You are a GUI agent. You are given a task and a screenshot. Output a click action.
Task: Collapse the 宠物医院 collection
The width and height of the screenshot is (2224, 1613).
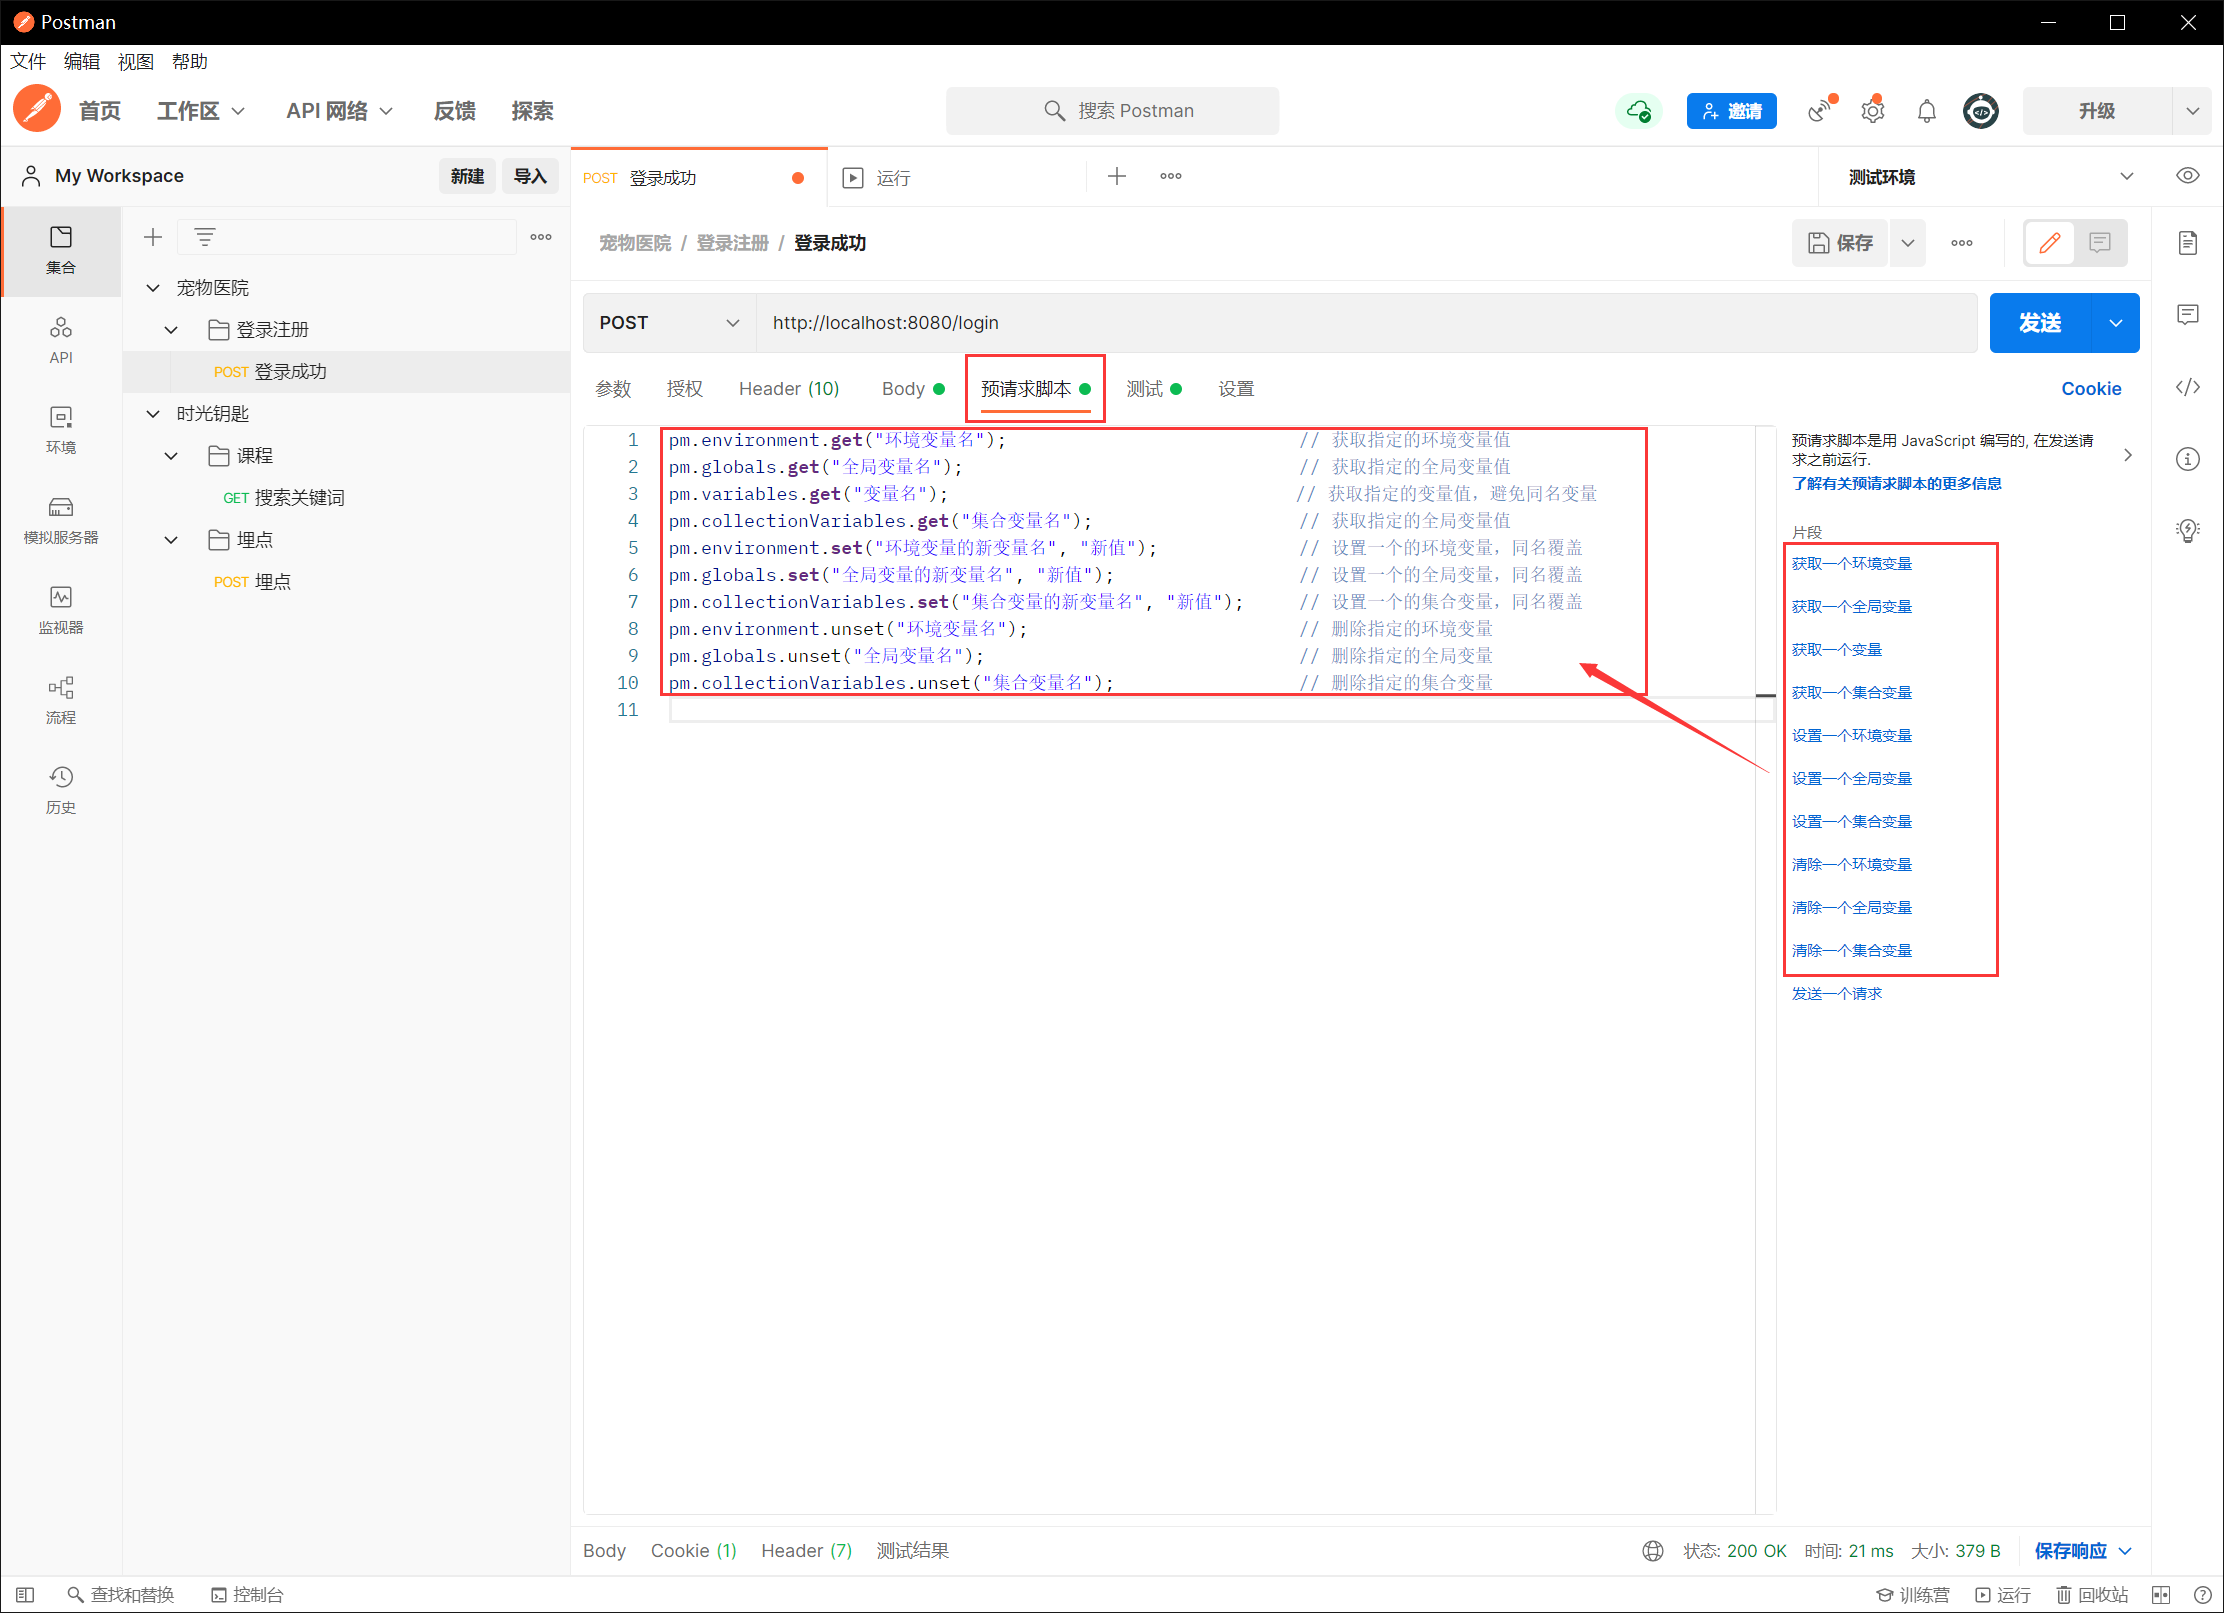click(x=153, y=288)
